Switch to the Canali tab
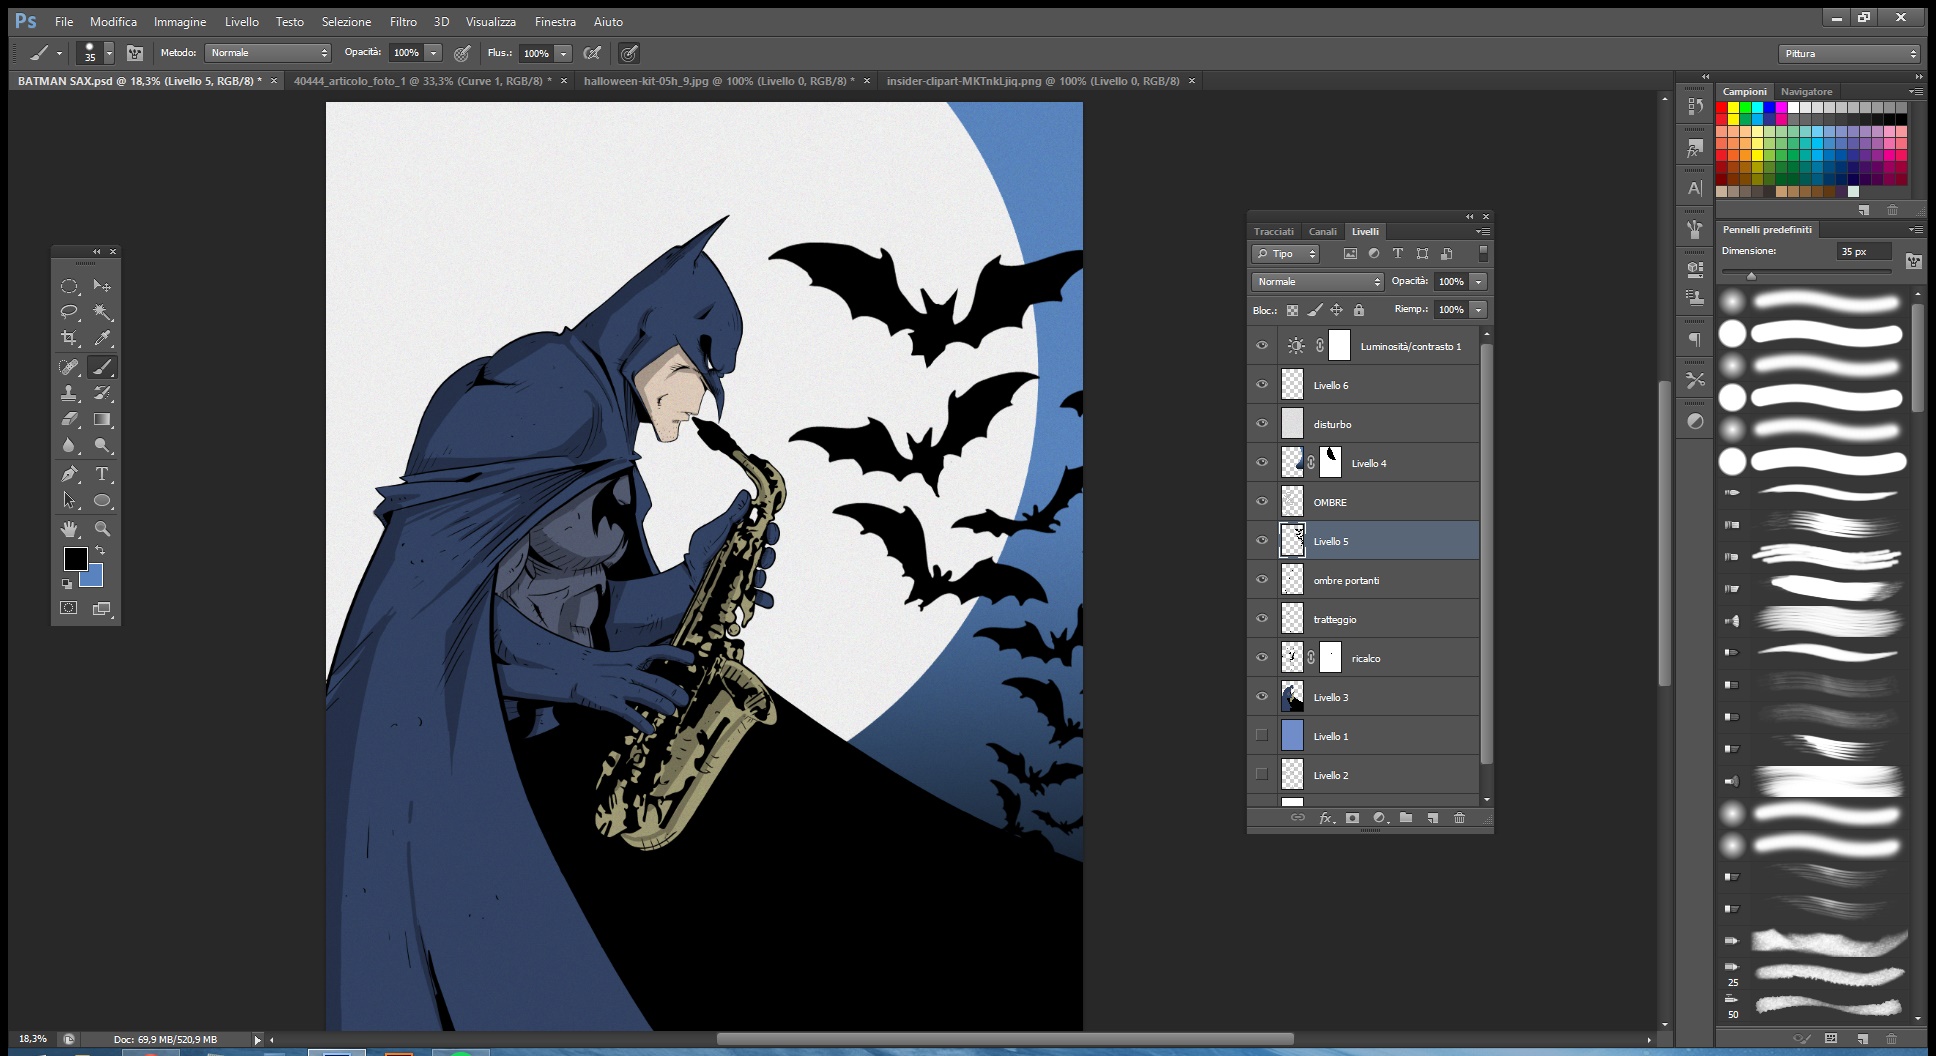Screen dimensions: 1936x1056 click(x=1322, y=231)
